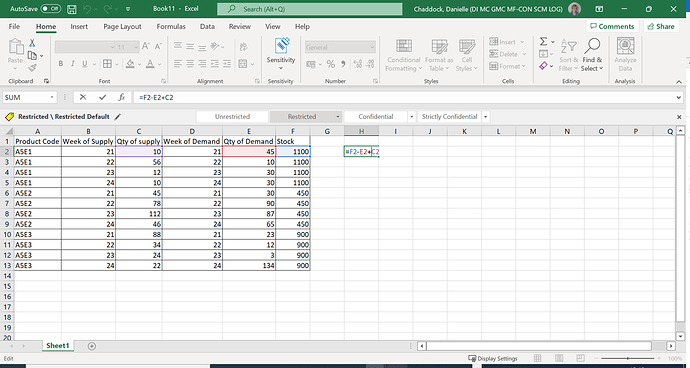Toggle Bold formatting
Screen dimensions: 690x368
(x=61, y=64)
